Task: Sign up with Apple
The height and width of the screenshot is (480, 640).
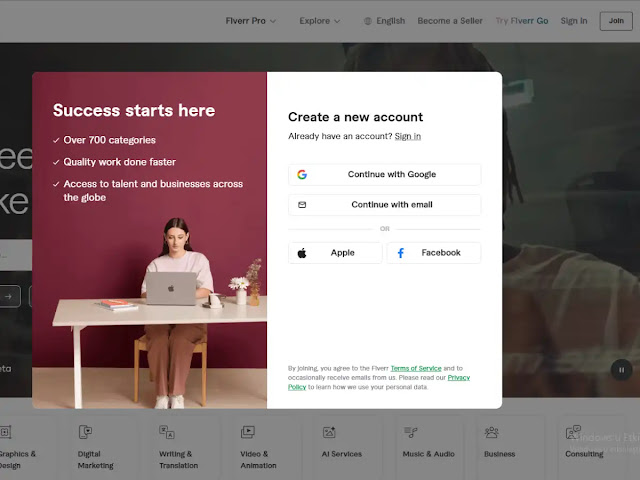Action: 335,253
